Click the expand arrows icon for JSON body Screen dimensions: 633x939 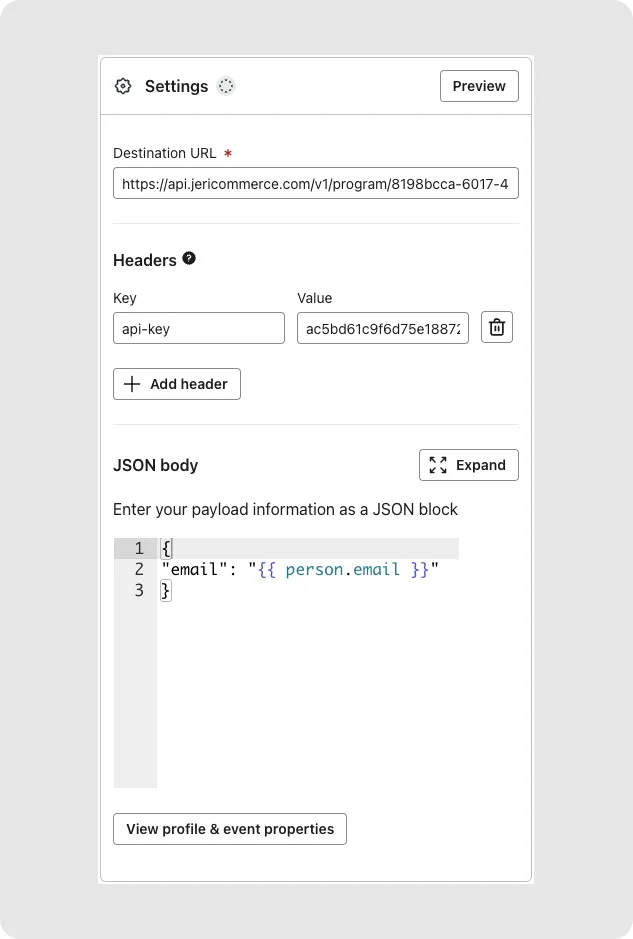(x=438, y=465)
